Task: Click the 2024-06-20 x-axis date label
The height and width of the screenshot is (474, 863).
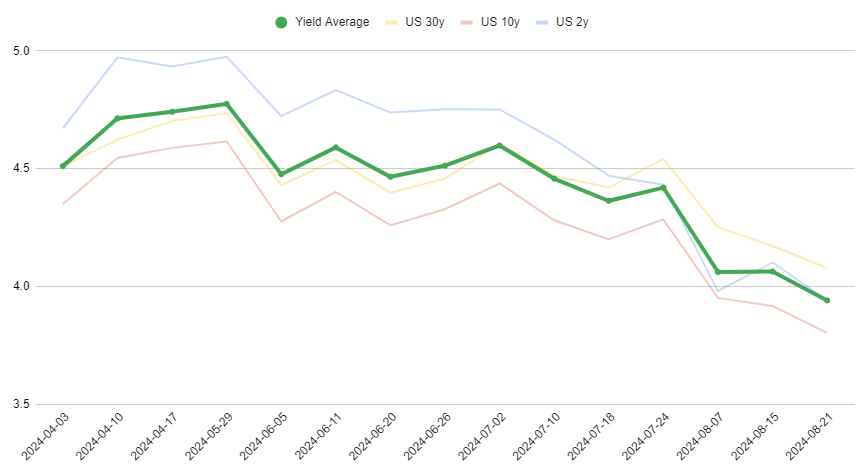Action: (x=372, y=440)
